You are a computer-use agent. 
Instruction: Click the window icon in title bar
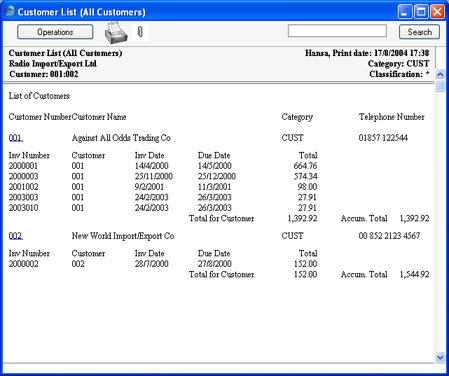point(9,11)
